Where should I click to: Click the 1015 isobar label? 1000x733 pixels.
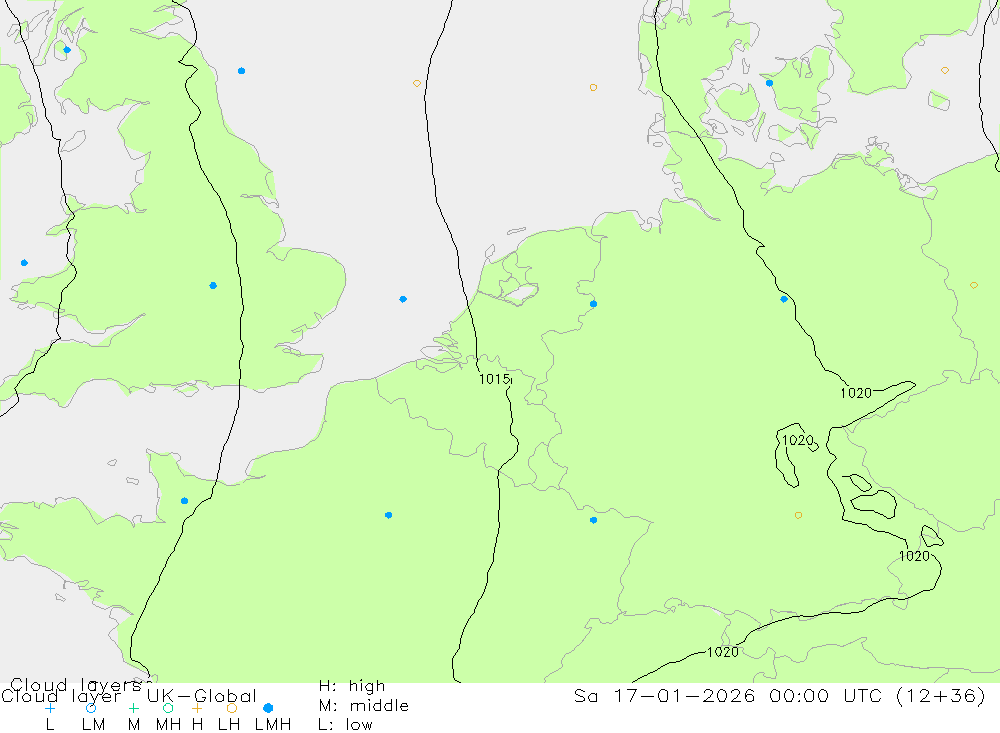[494, 380]
